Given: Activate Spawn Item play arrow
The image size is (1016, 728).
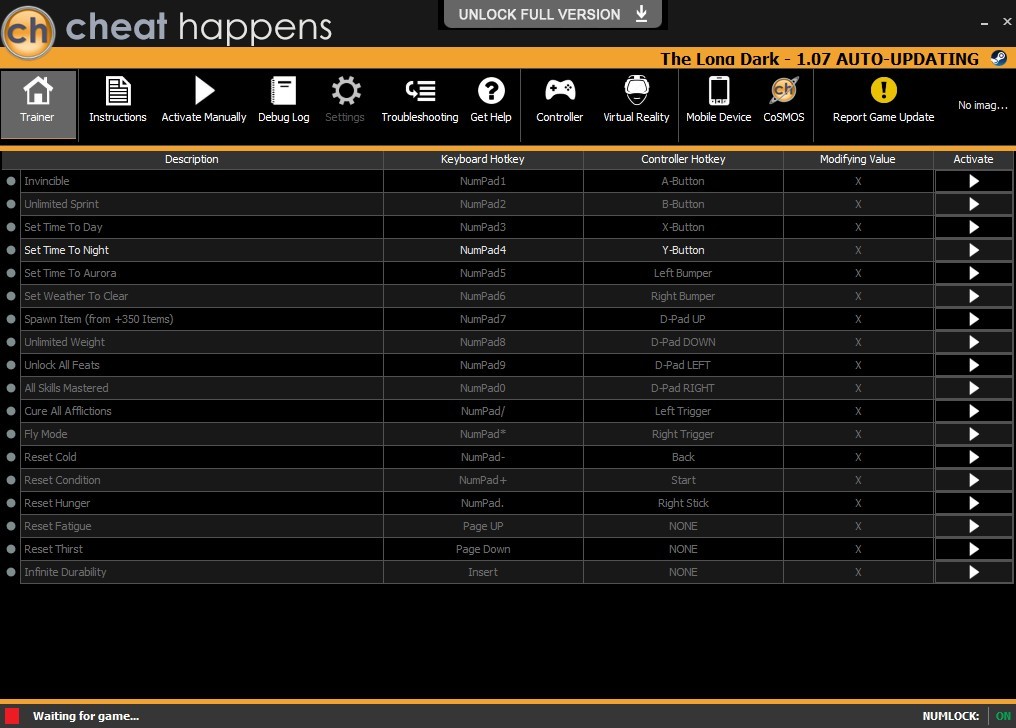Looking at the screenshot, I should [973, 319].
